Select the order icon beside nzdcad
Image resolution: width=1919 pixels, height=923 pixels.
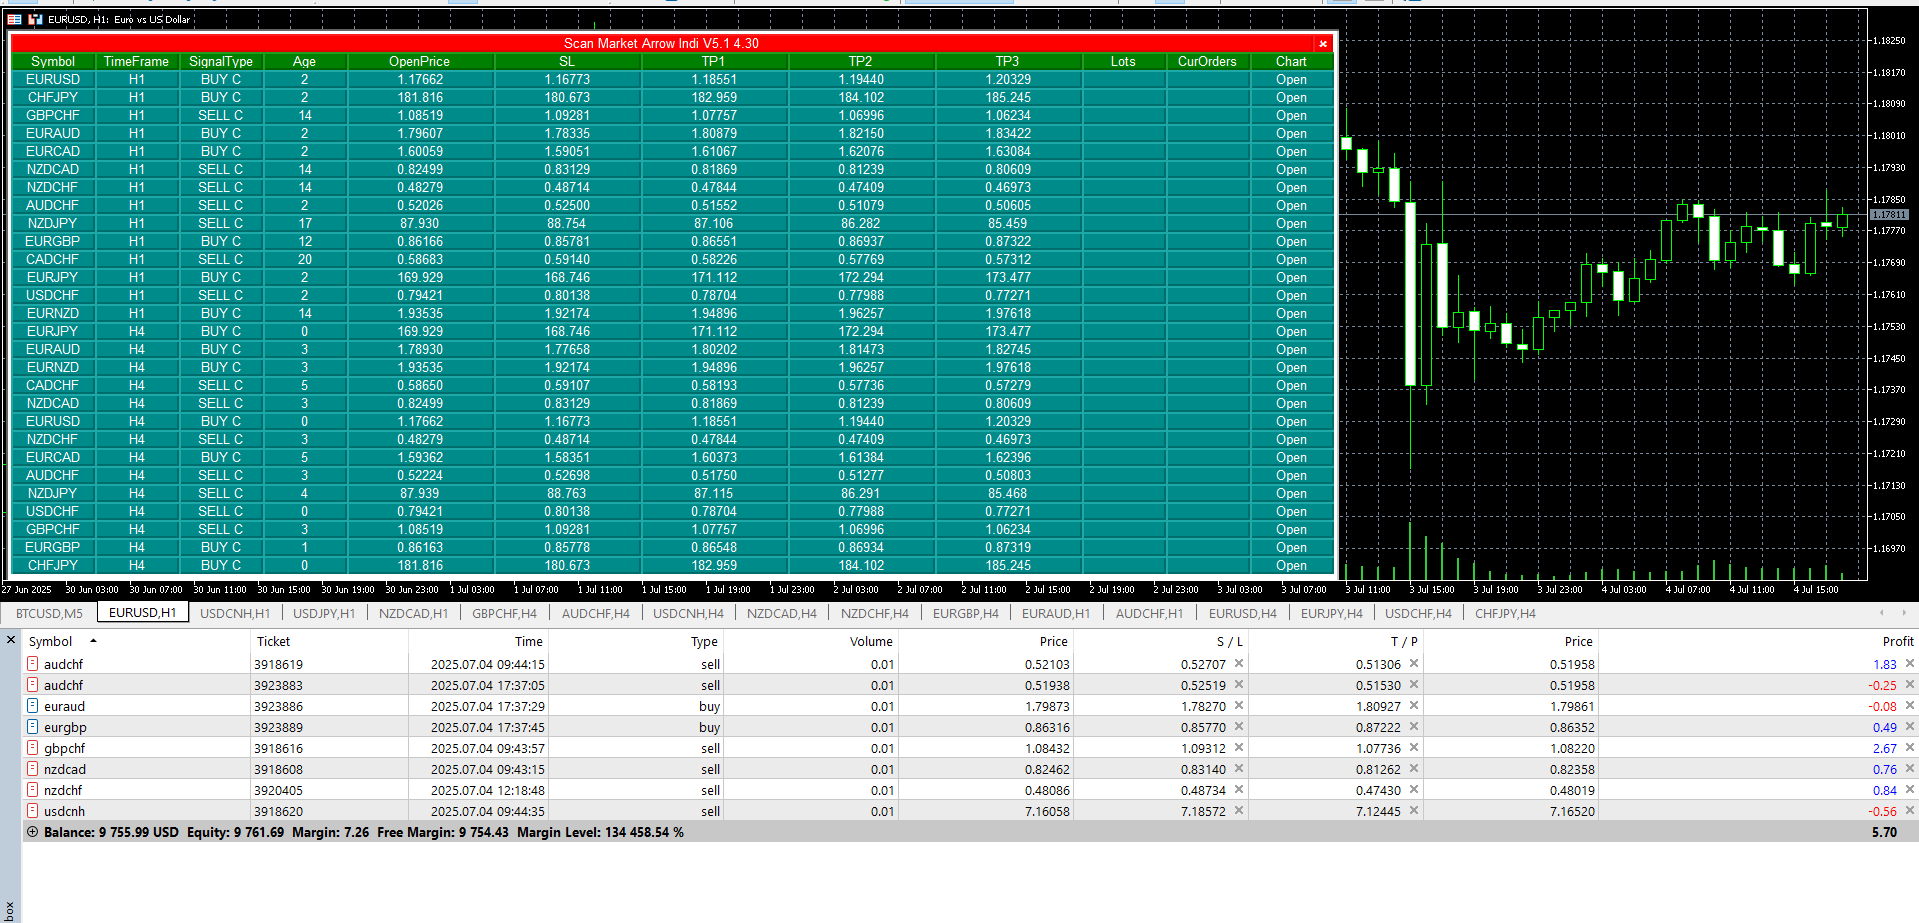click(33, 769)
